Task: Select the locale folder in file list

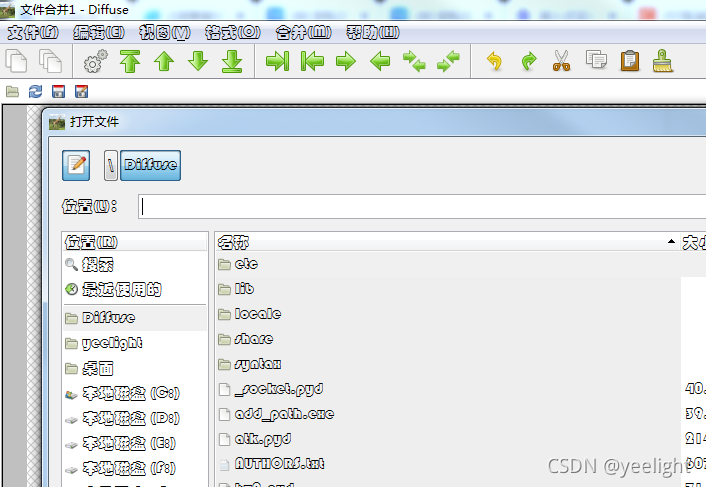Action: point(448,314)
